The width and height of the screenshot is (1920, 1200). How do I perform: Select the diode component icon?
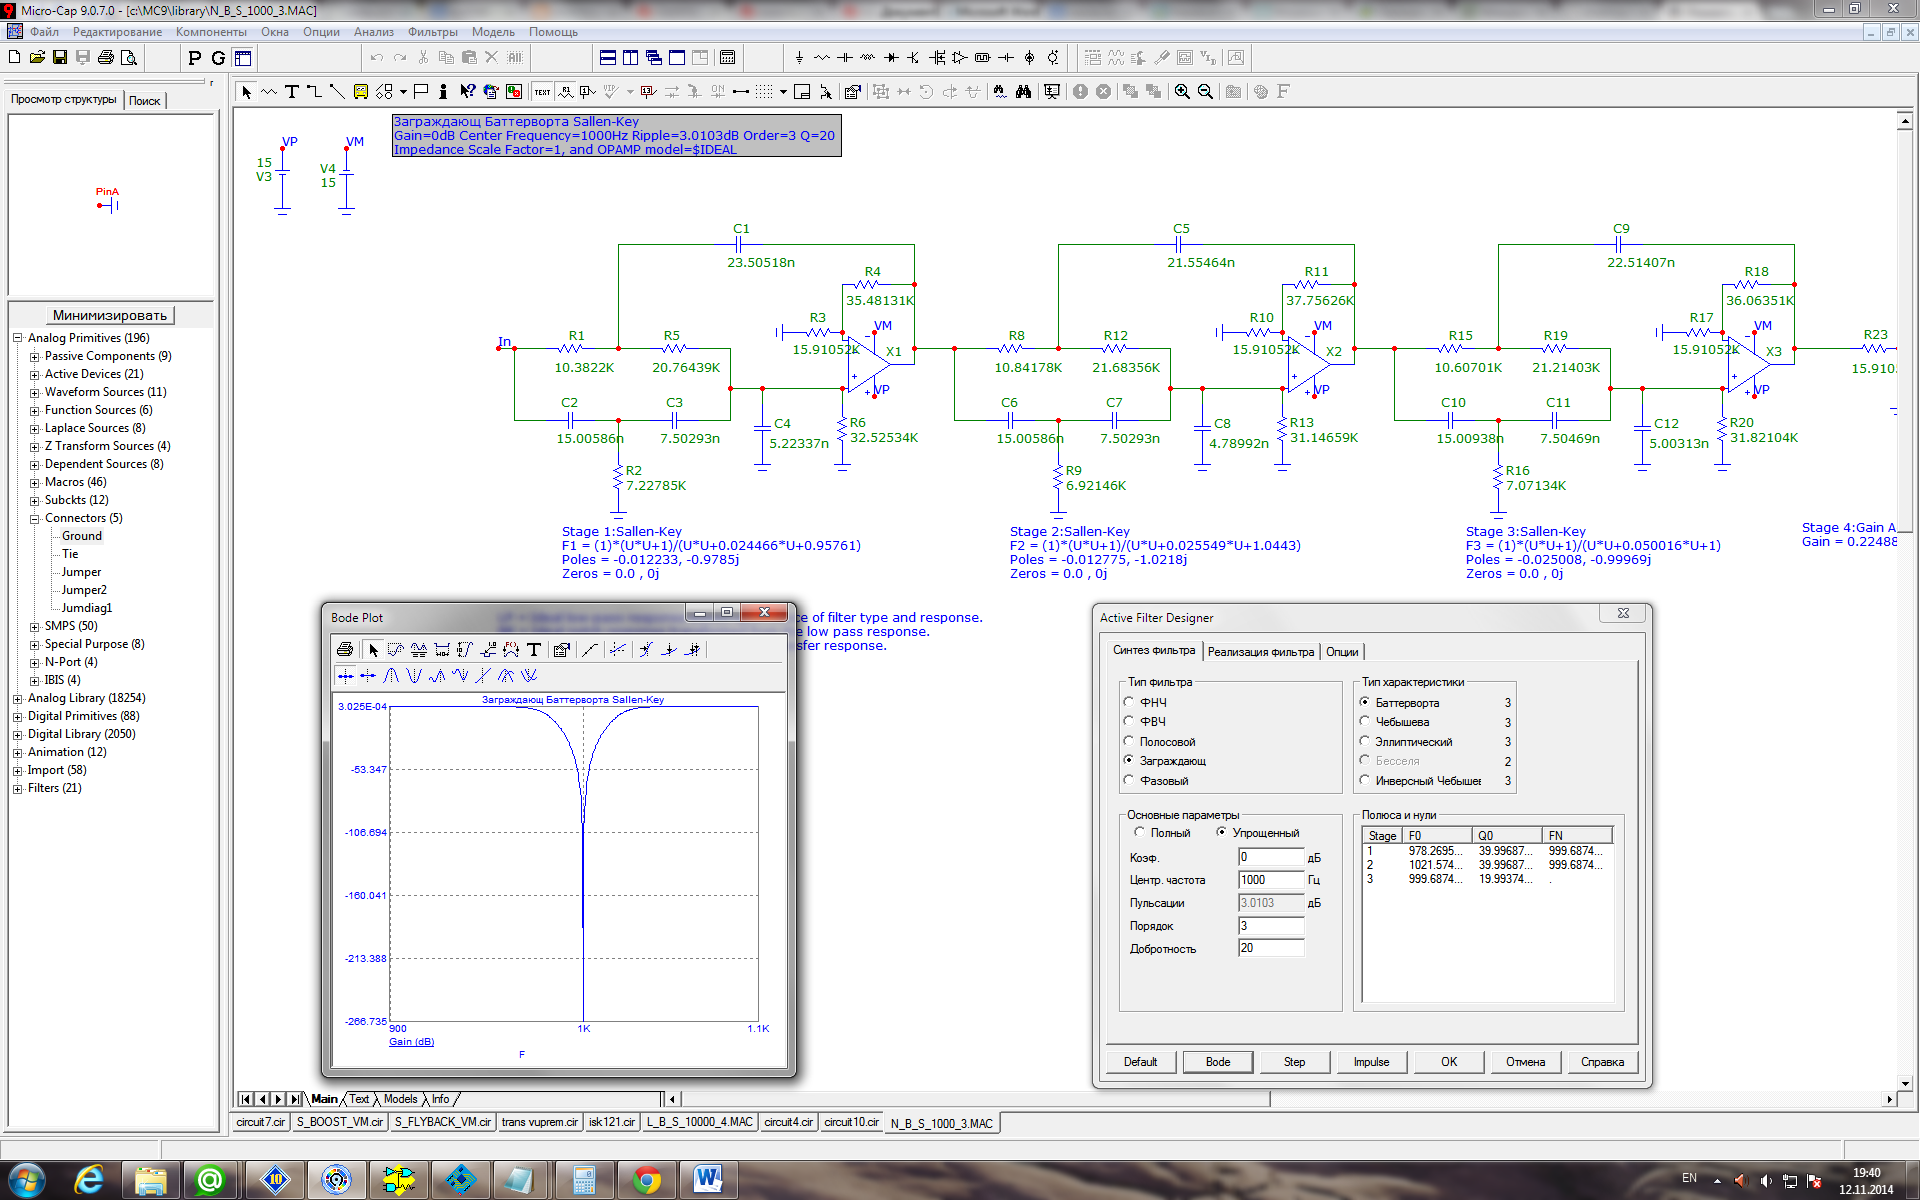tap(890, 58)
